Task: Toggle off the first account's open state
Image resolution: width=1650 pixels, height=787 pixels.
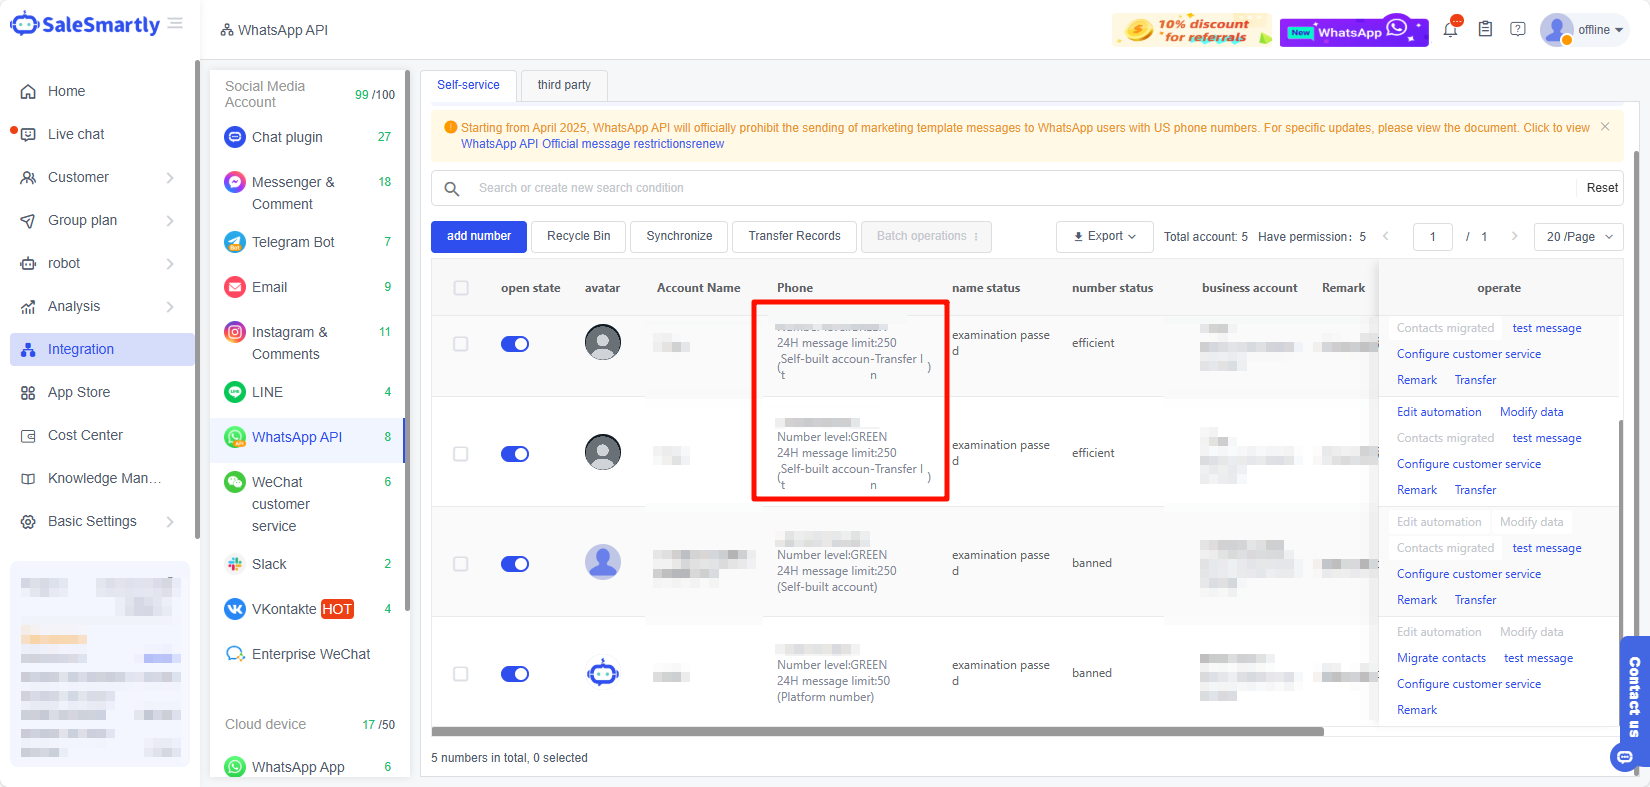Action: 515,344
